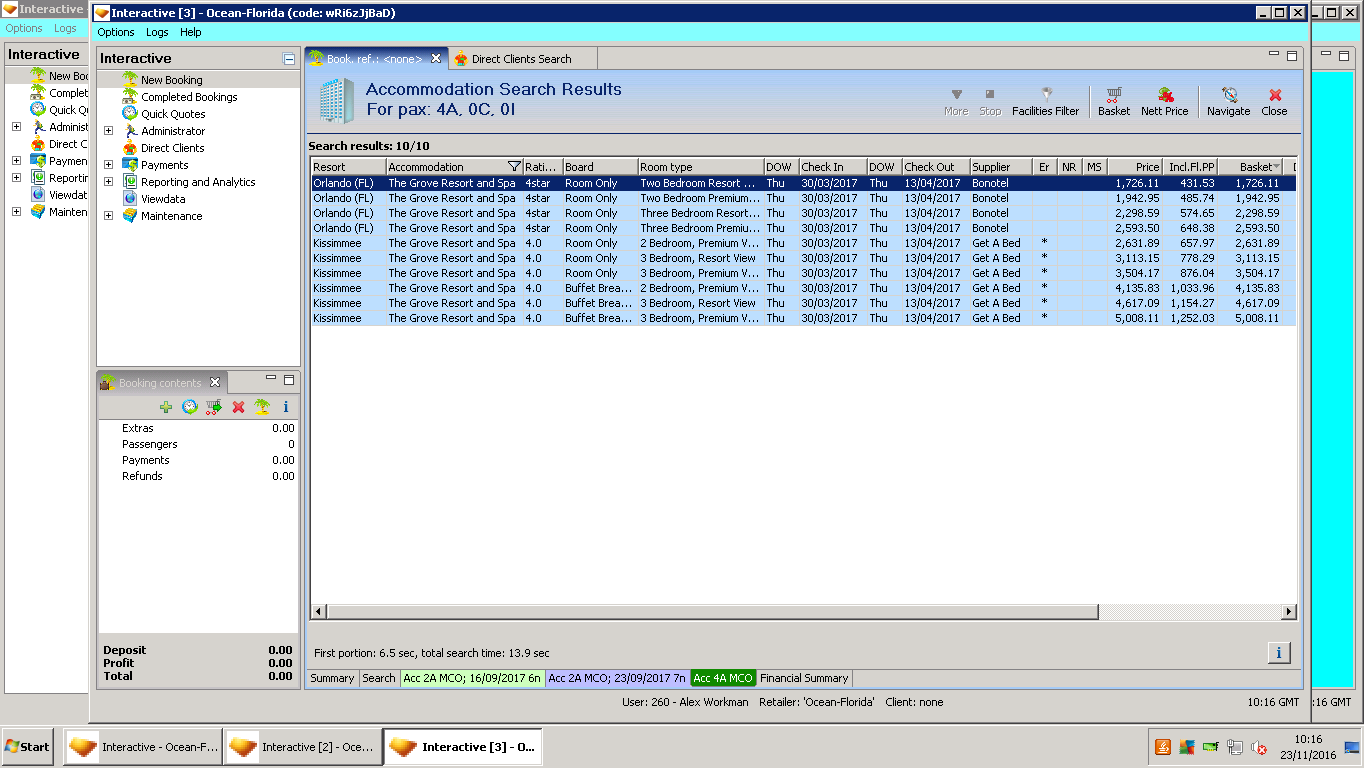
Task: Open the Acc 2A MCO 16/09/2017 6n tab
Action: click(x=472, y=678)
